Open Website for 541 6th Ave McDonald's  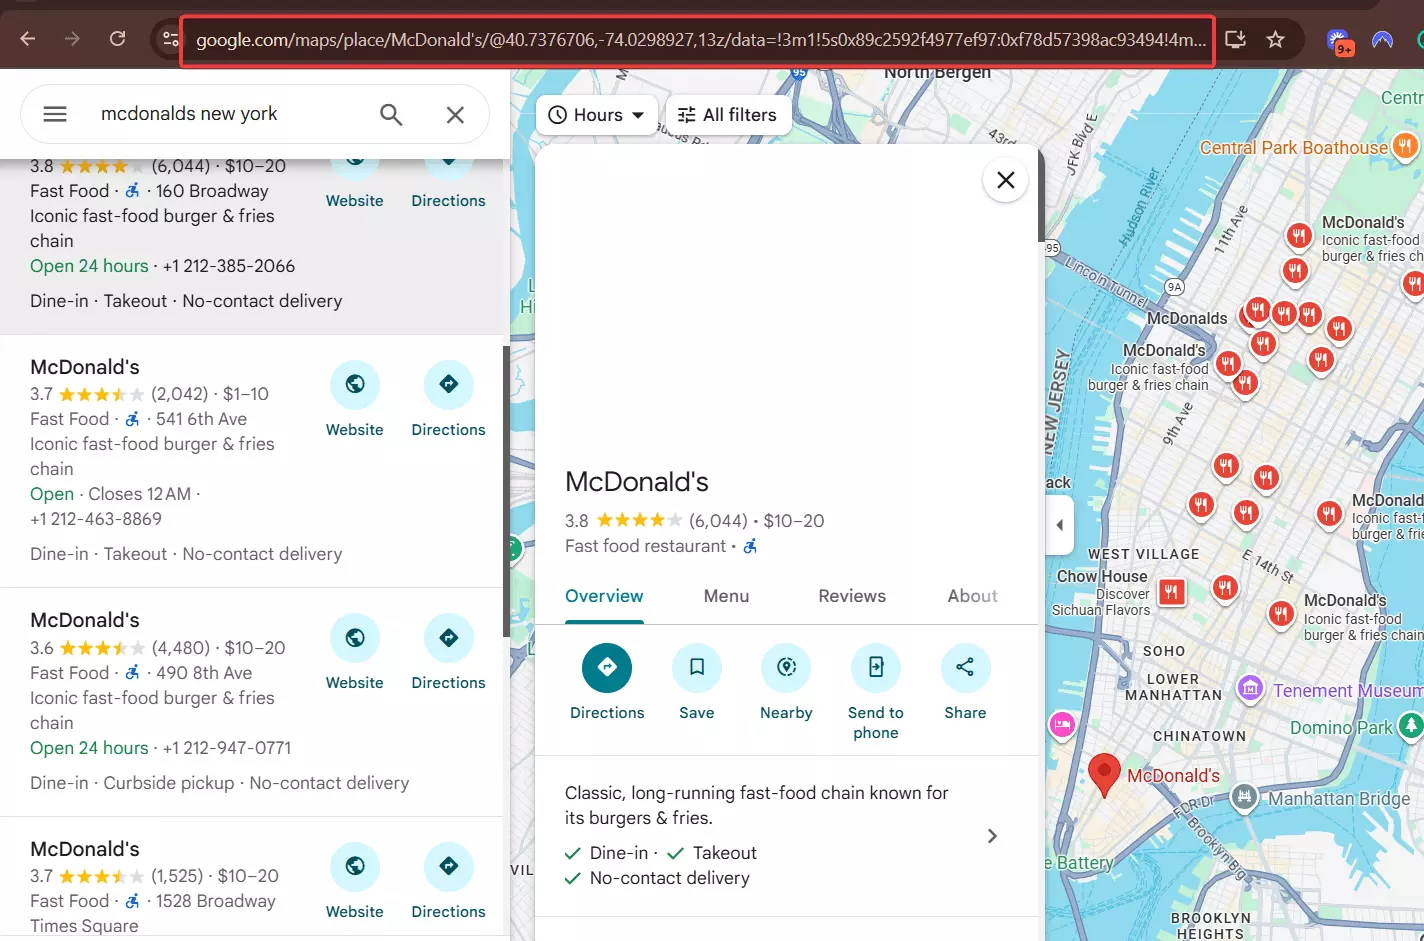point(355,385)
